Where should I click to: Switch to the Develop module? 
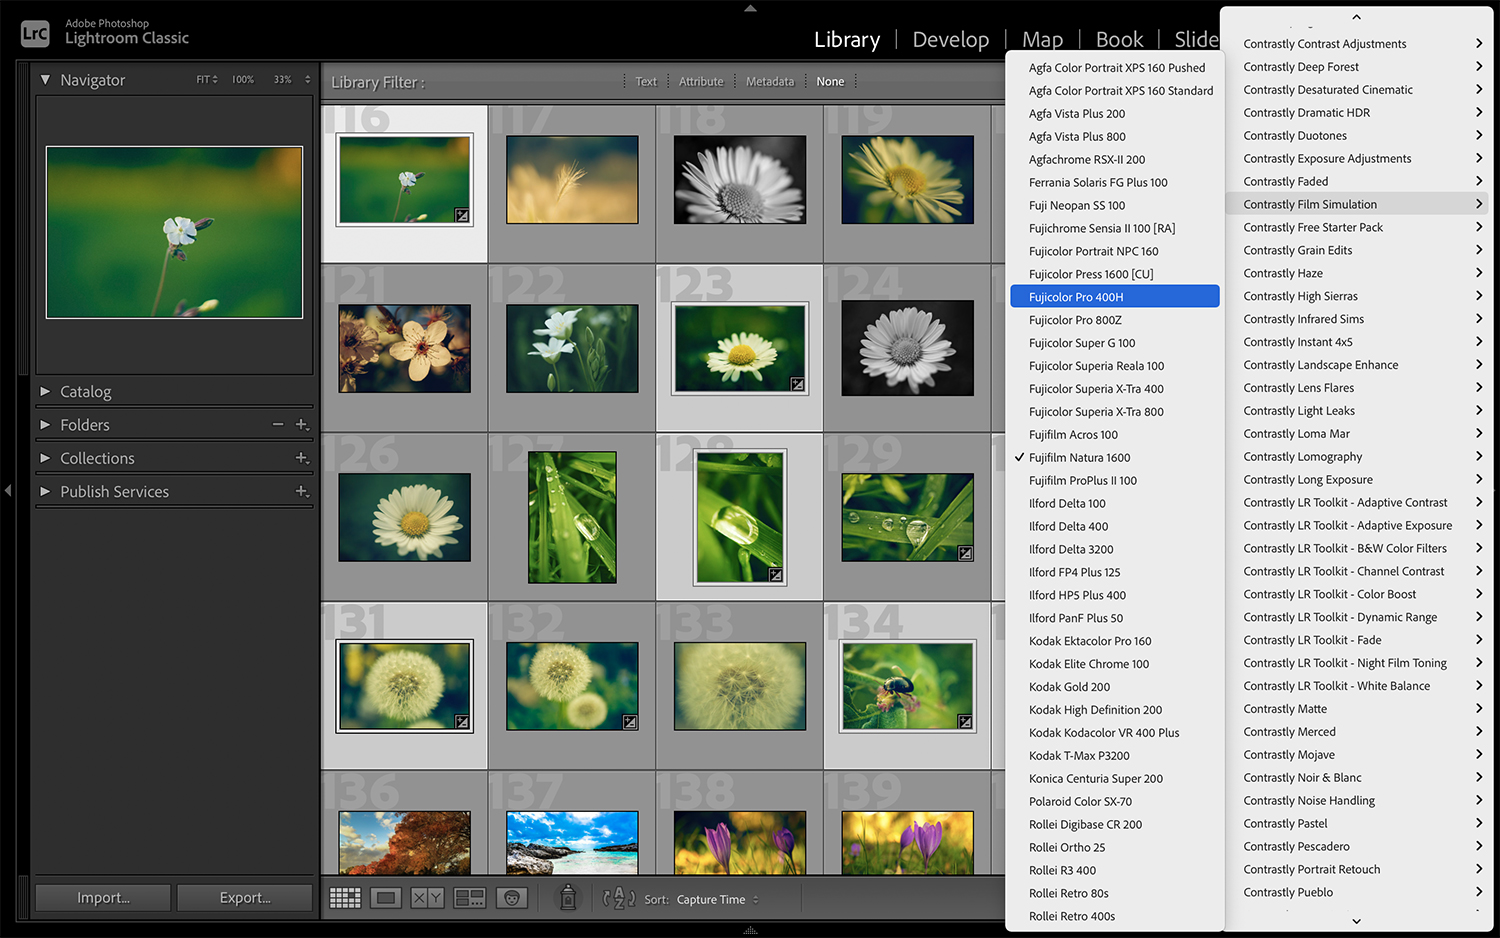click(x=951, y=40)
